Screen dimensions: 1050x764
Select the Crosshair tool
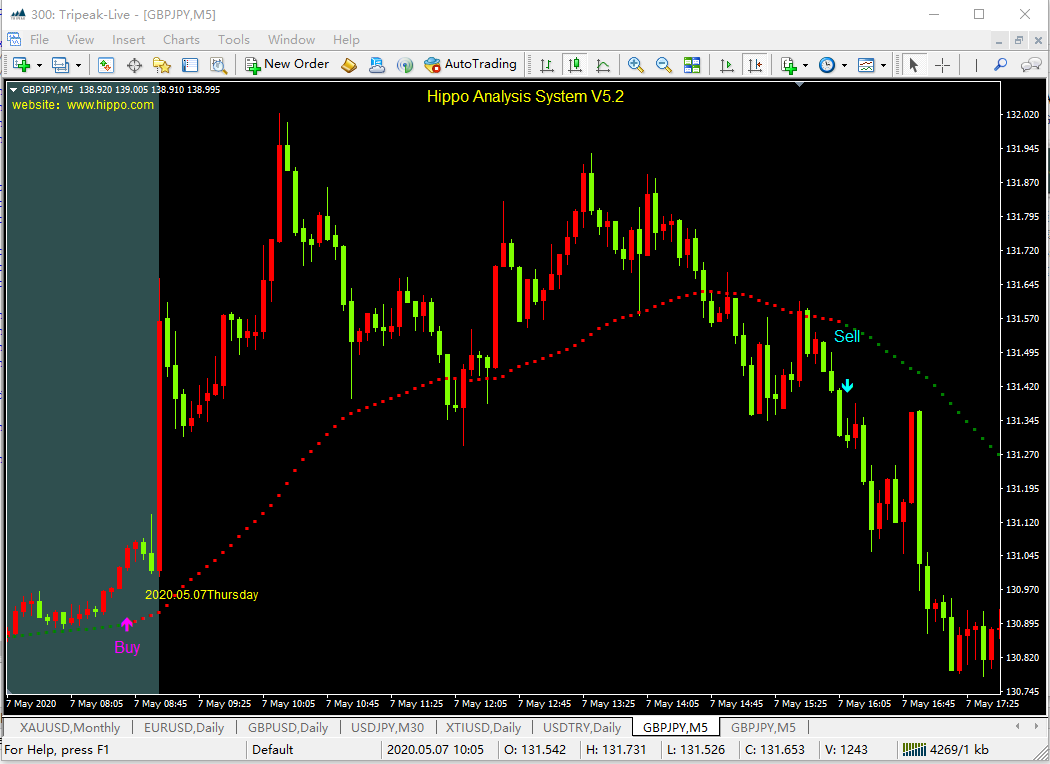[x=942, y=65]
